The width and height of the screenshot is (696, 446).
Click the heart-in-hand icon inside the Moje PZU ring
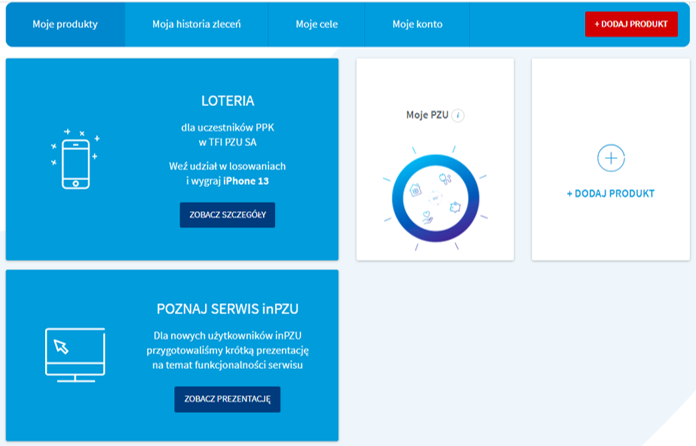point(427,217)
